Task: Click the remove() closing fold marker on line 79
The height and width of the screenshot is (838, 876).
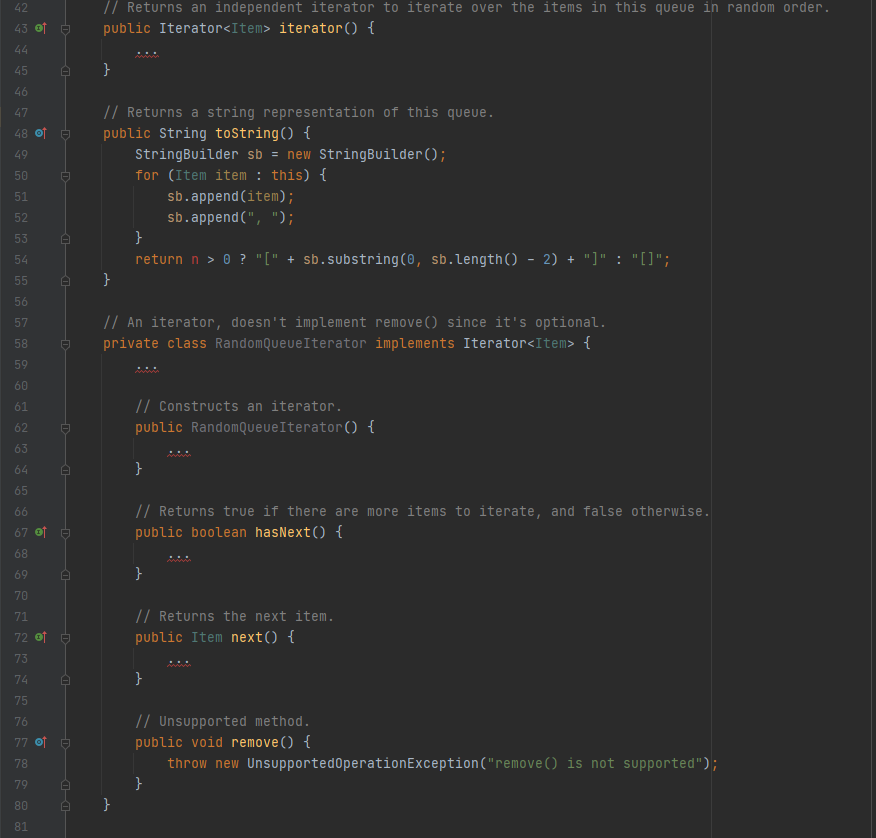Action: coord(65,785)
